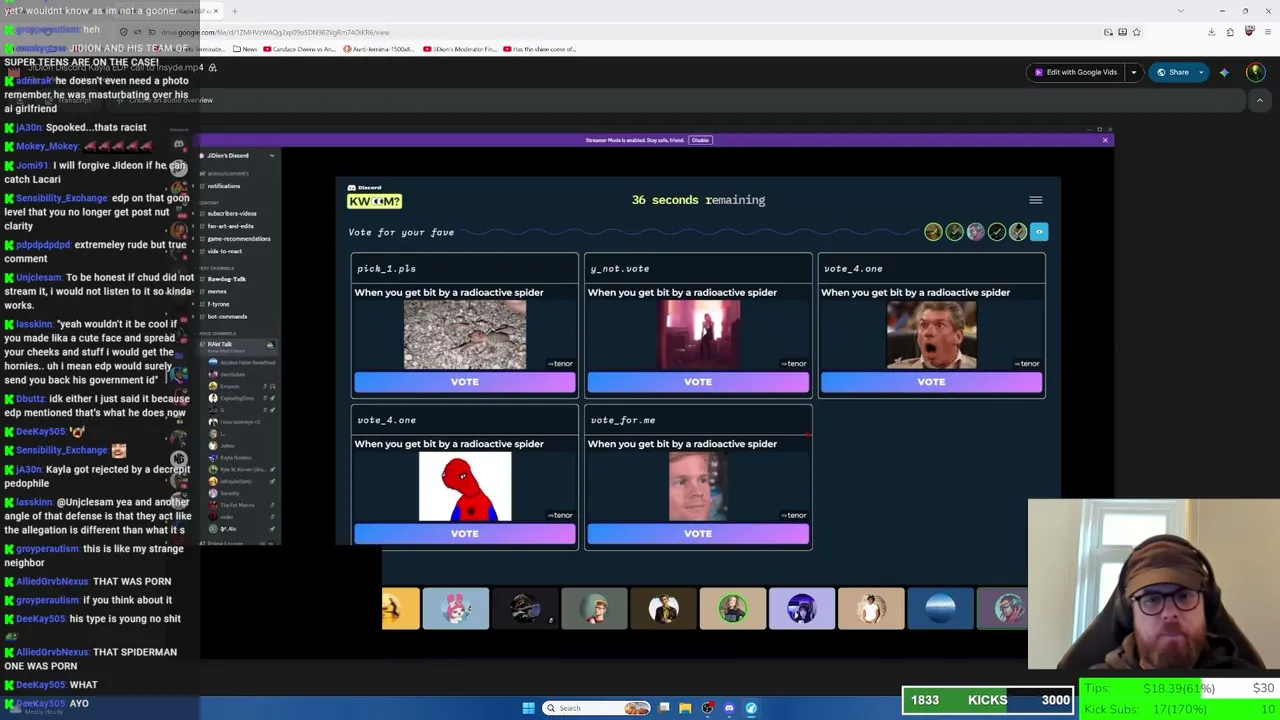
Task: Open the browser application menu
Action: 1268,32
